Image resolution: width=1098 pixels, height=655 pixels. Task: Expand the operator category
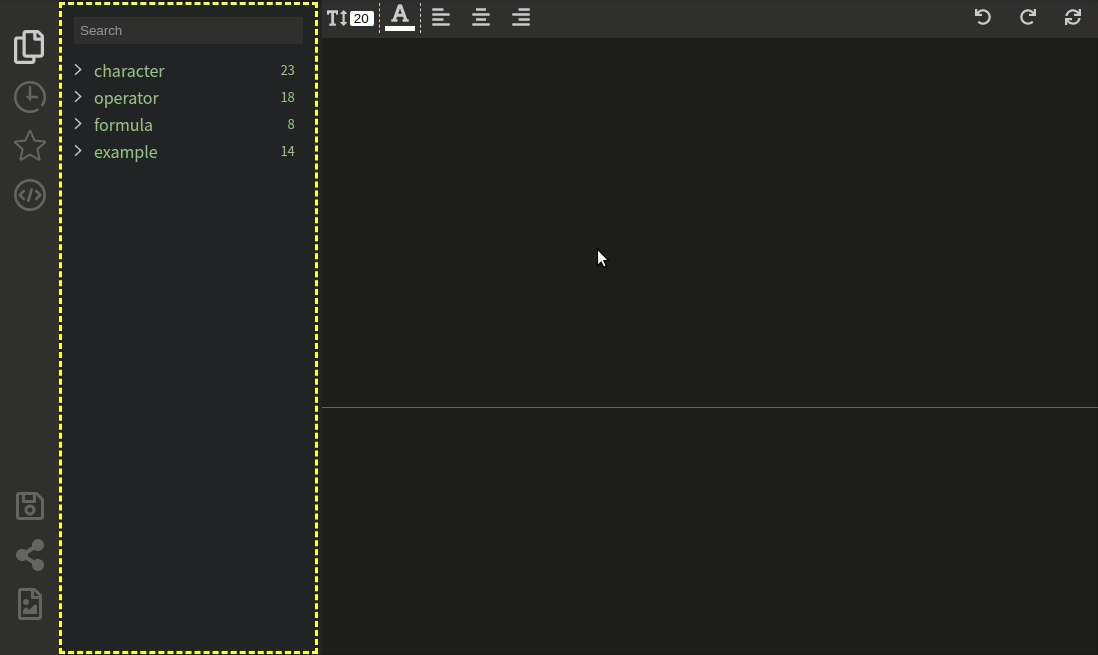pos(78,97)
